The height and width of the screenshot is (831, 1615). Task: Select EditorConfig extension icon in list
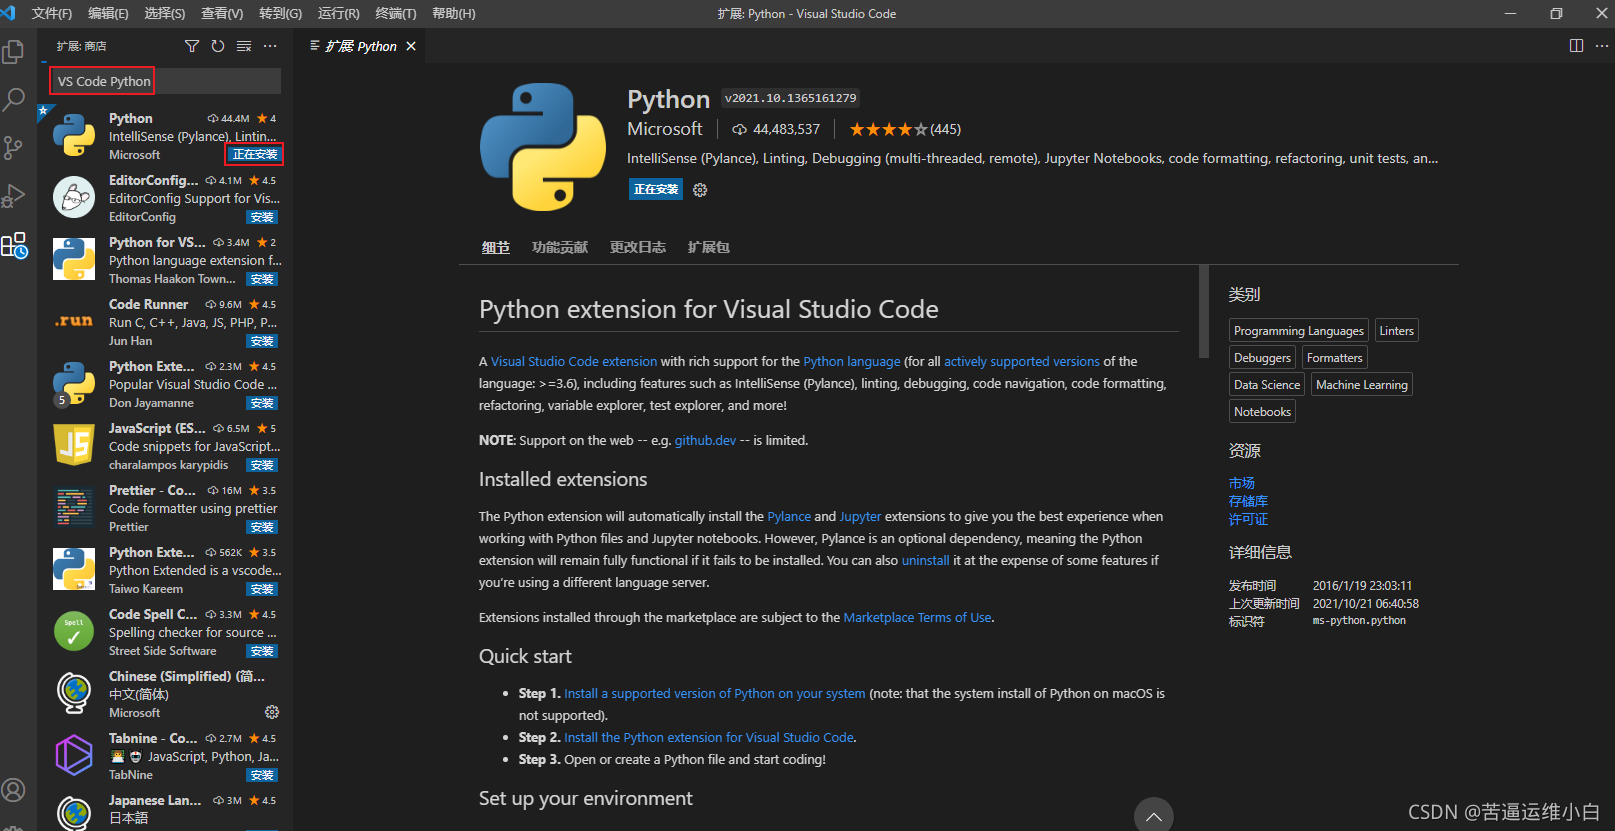point(74,197)
